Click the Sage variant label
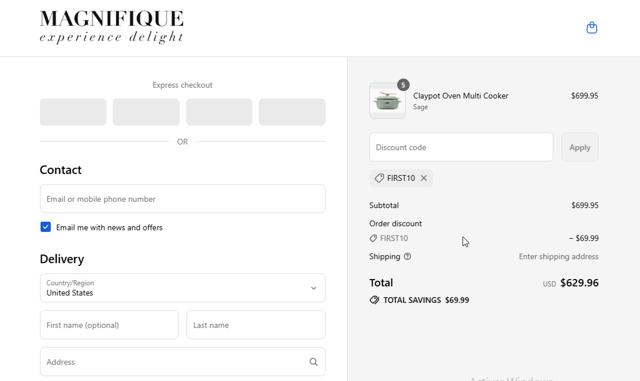640x381 pixels. (420, 107)
